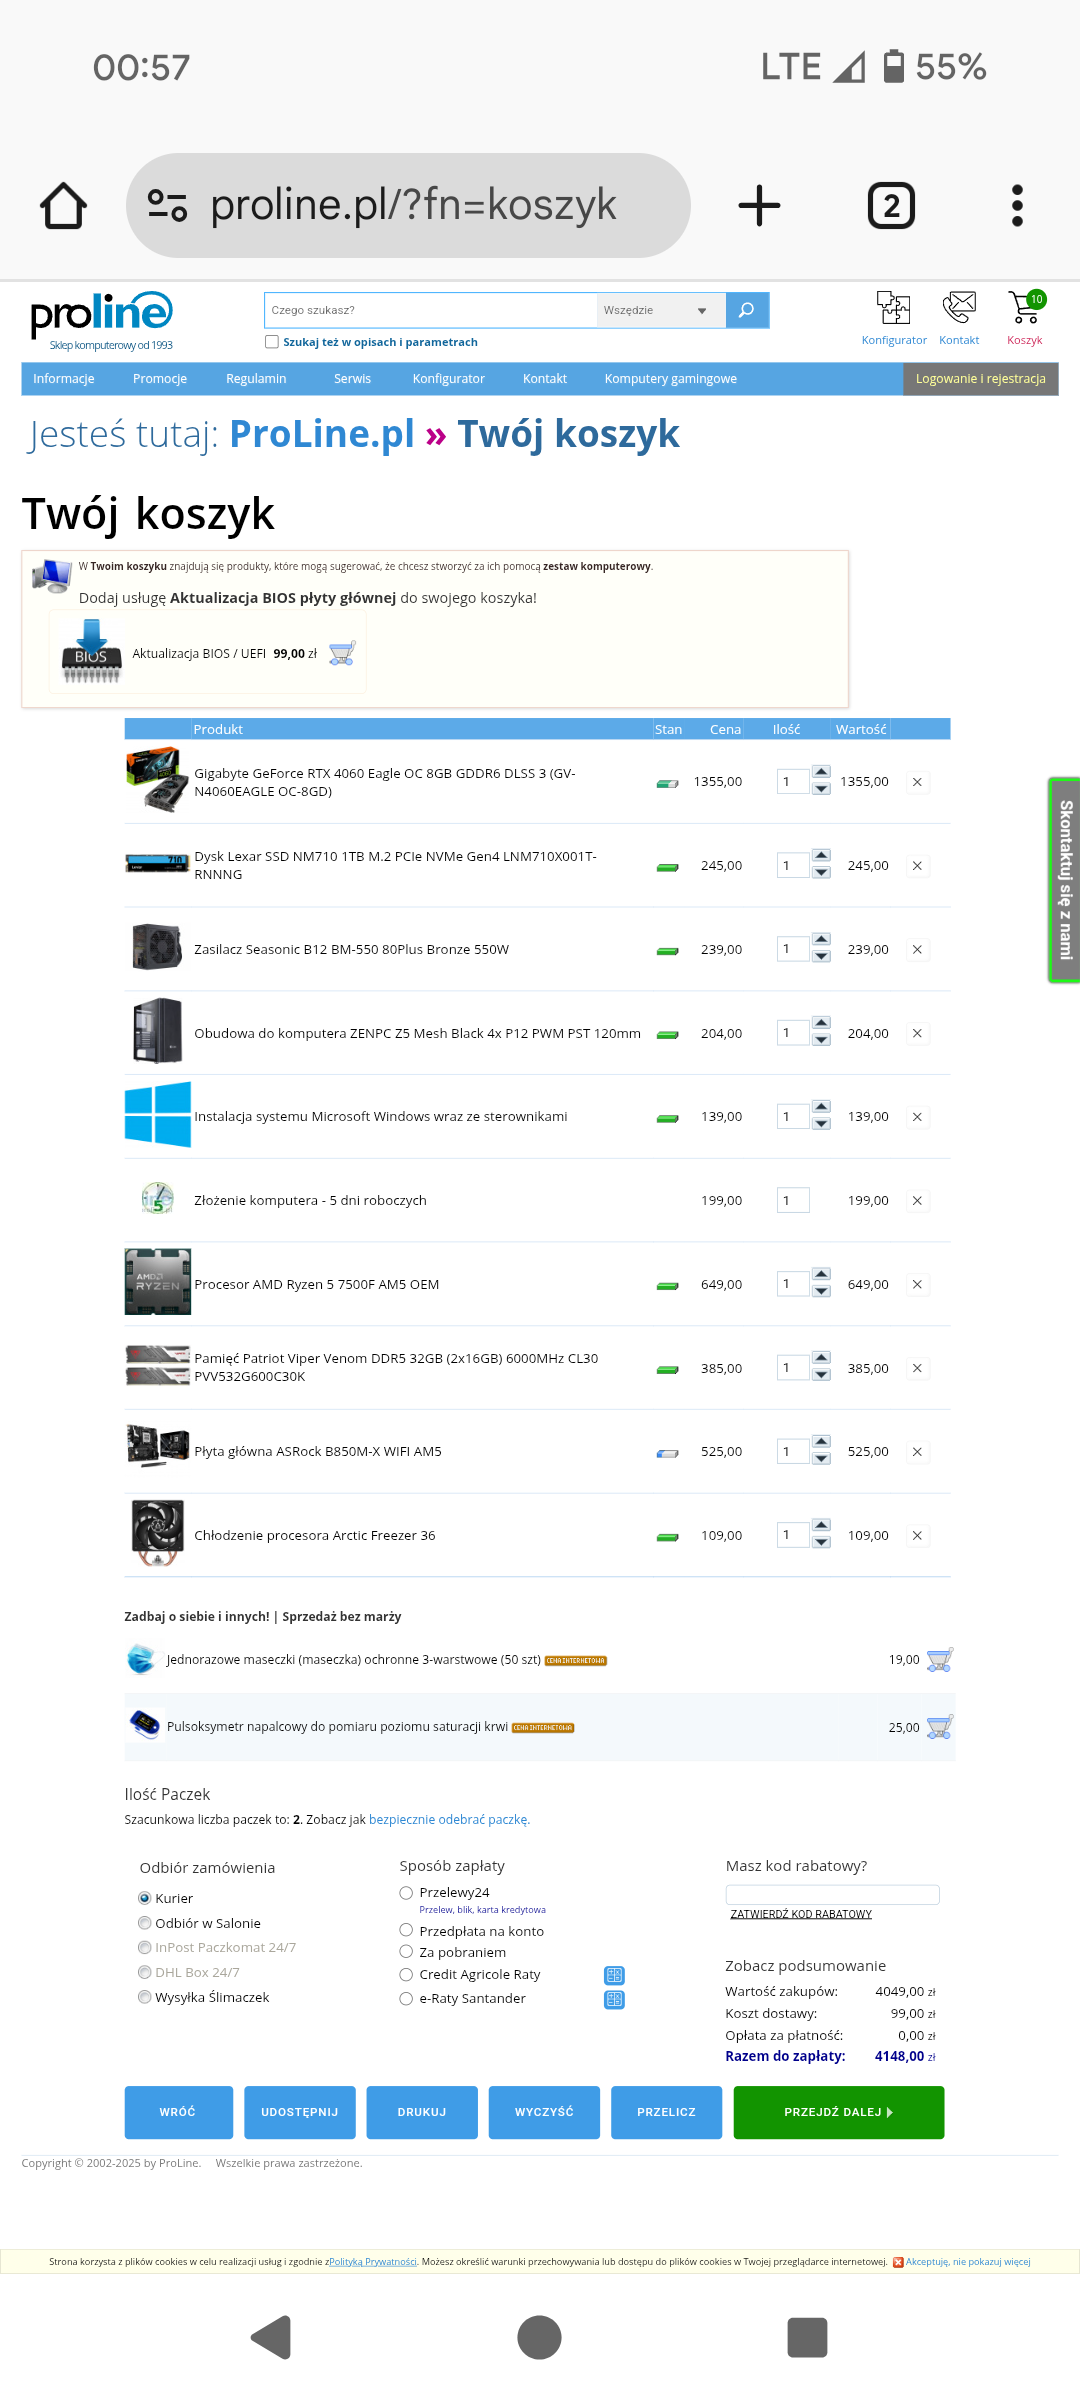This screenshot has width=1080, height=2400.
Task: Remove ZENPC Z5 Mesh case from cart
Action: (x=917, y=1033)
